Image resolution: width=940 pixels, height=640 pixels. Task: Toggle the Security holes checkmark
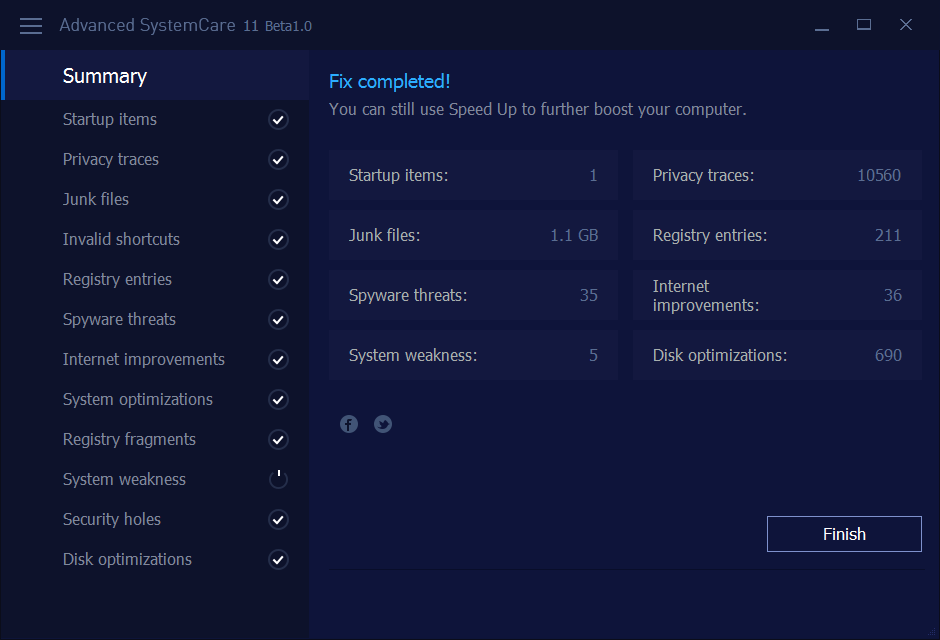278,520
